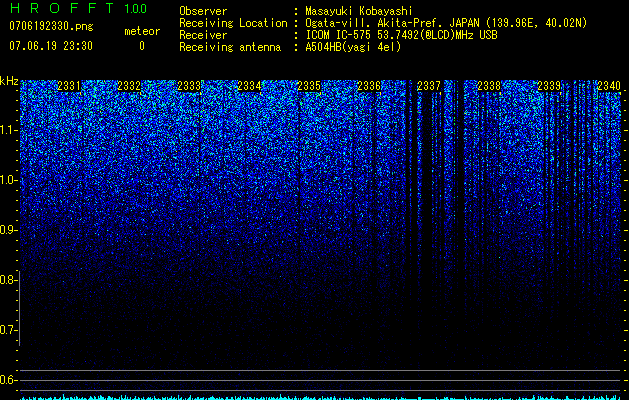
Task: Click the cyan signal level trace at bottom
Action: pyautogui.click(x=320, y=398)
